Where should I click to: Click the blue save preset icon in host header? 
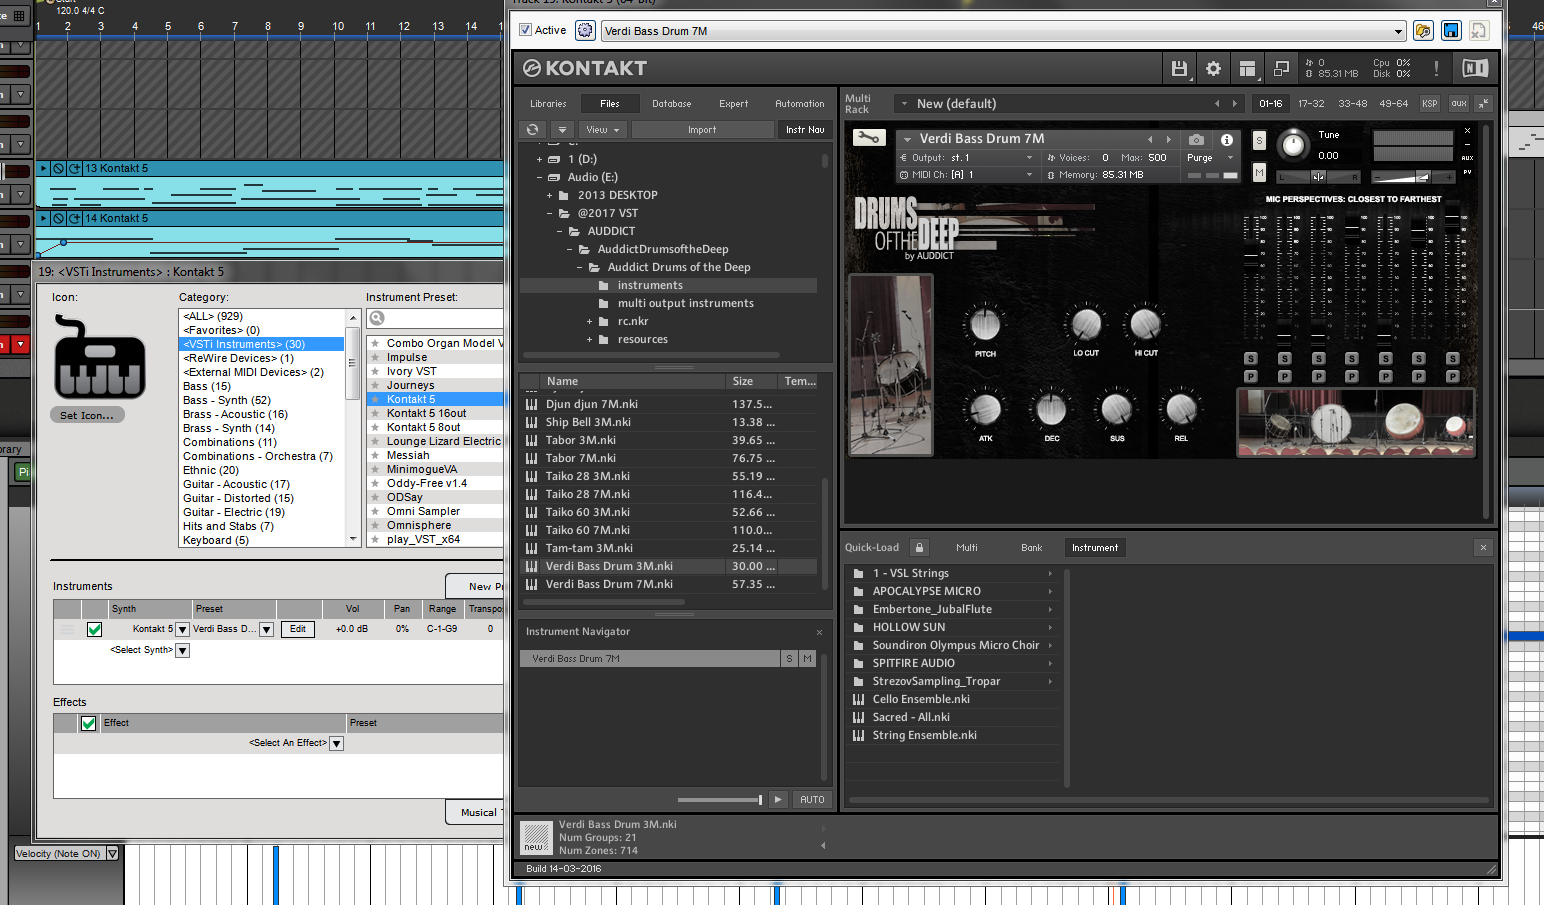tap(1451, 31)
